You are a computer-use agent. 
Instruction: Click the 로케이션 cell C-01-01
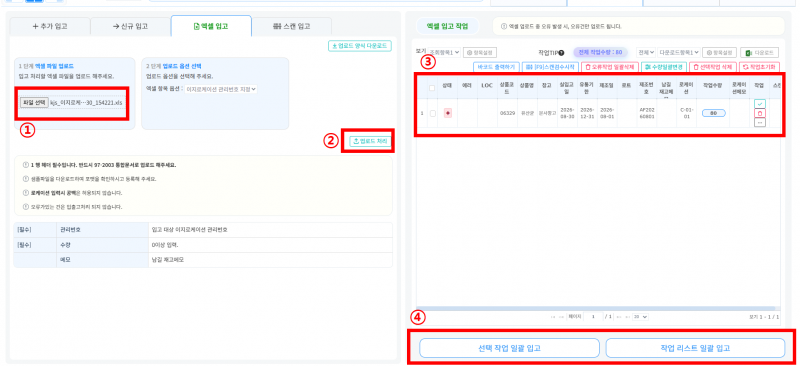coord(687,113)
